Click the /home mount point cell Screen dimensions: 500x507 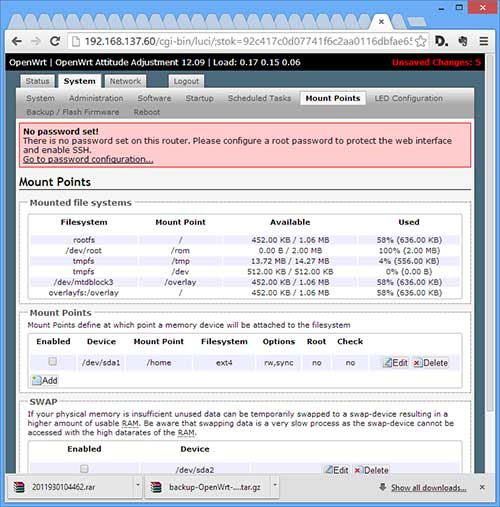pos(159,363)
